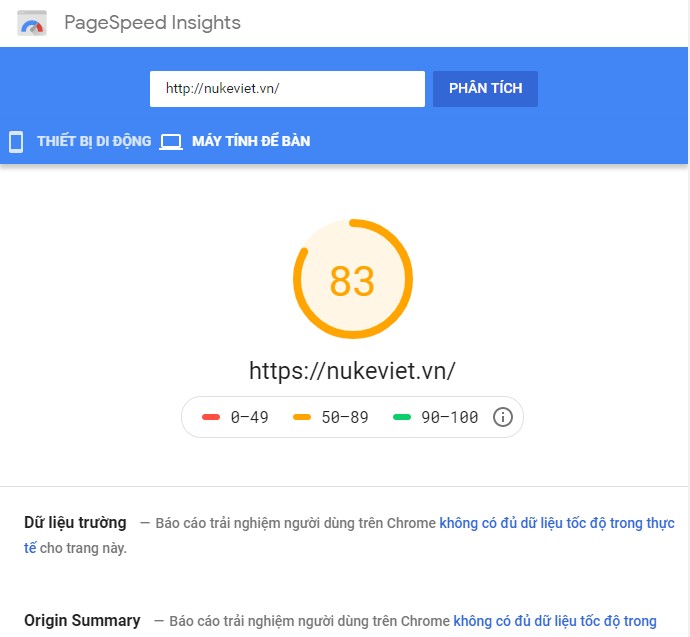Open Origin Summary link 'không có đủ dữ liệu tốc độ trong'
This screenshot has width=690, height=637.
[x=555, y=621]
